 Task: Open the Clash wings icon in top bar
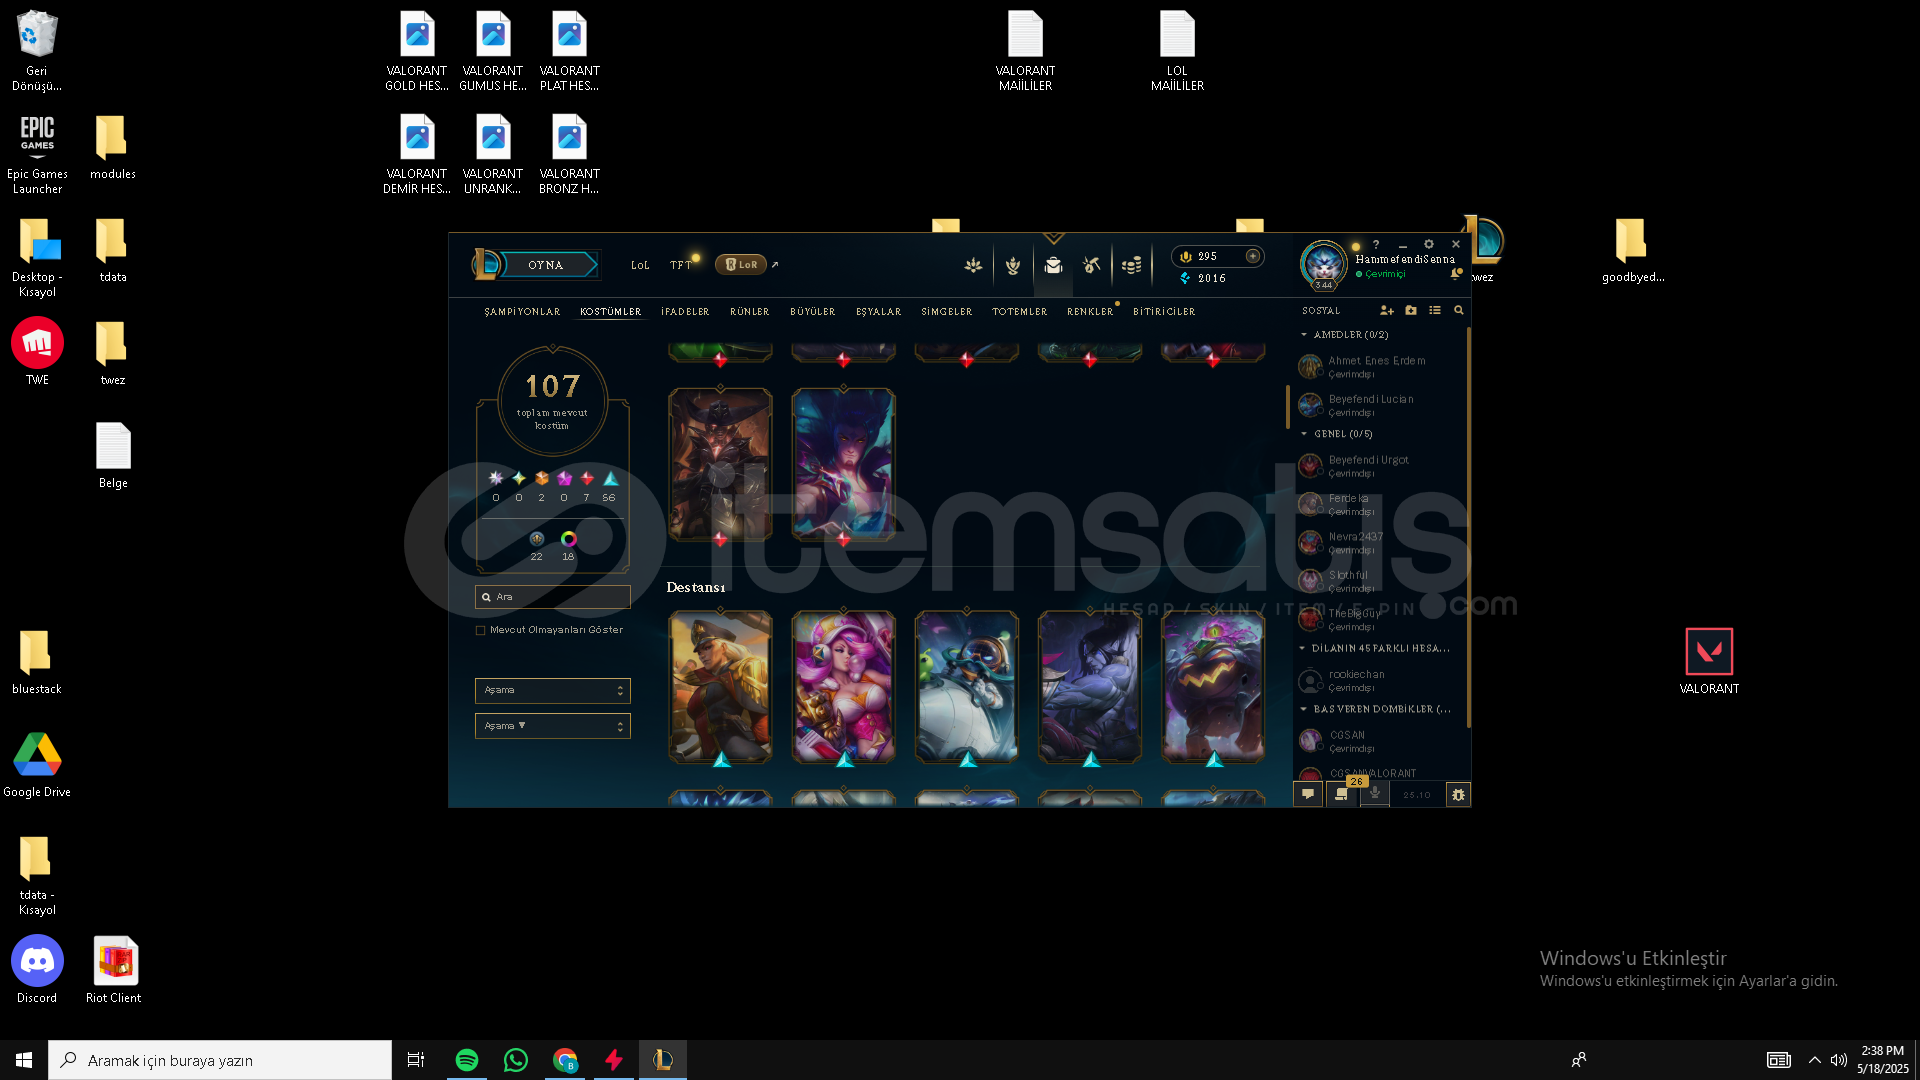point(973,266)
